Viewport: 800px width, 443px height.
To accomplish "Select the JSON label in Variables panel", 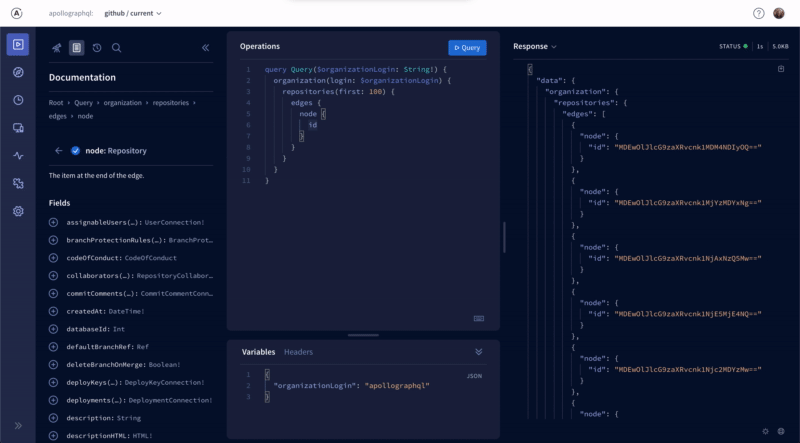I will (474, 376).
